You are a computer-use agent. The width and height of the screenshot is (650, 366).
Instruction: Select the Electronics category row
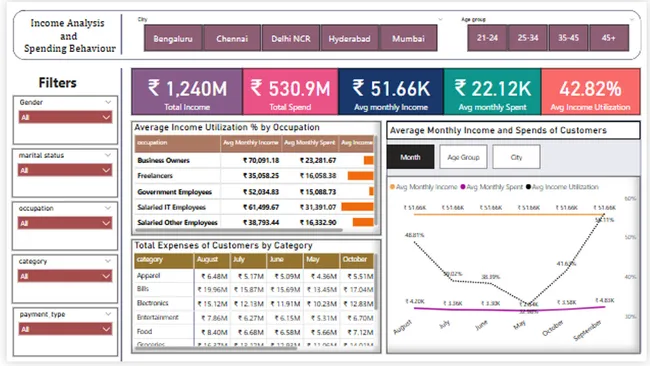(x=254, y=303)
